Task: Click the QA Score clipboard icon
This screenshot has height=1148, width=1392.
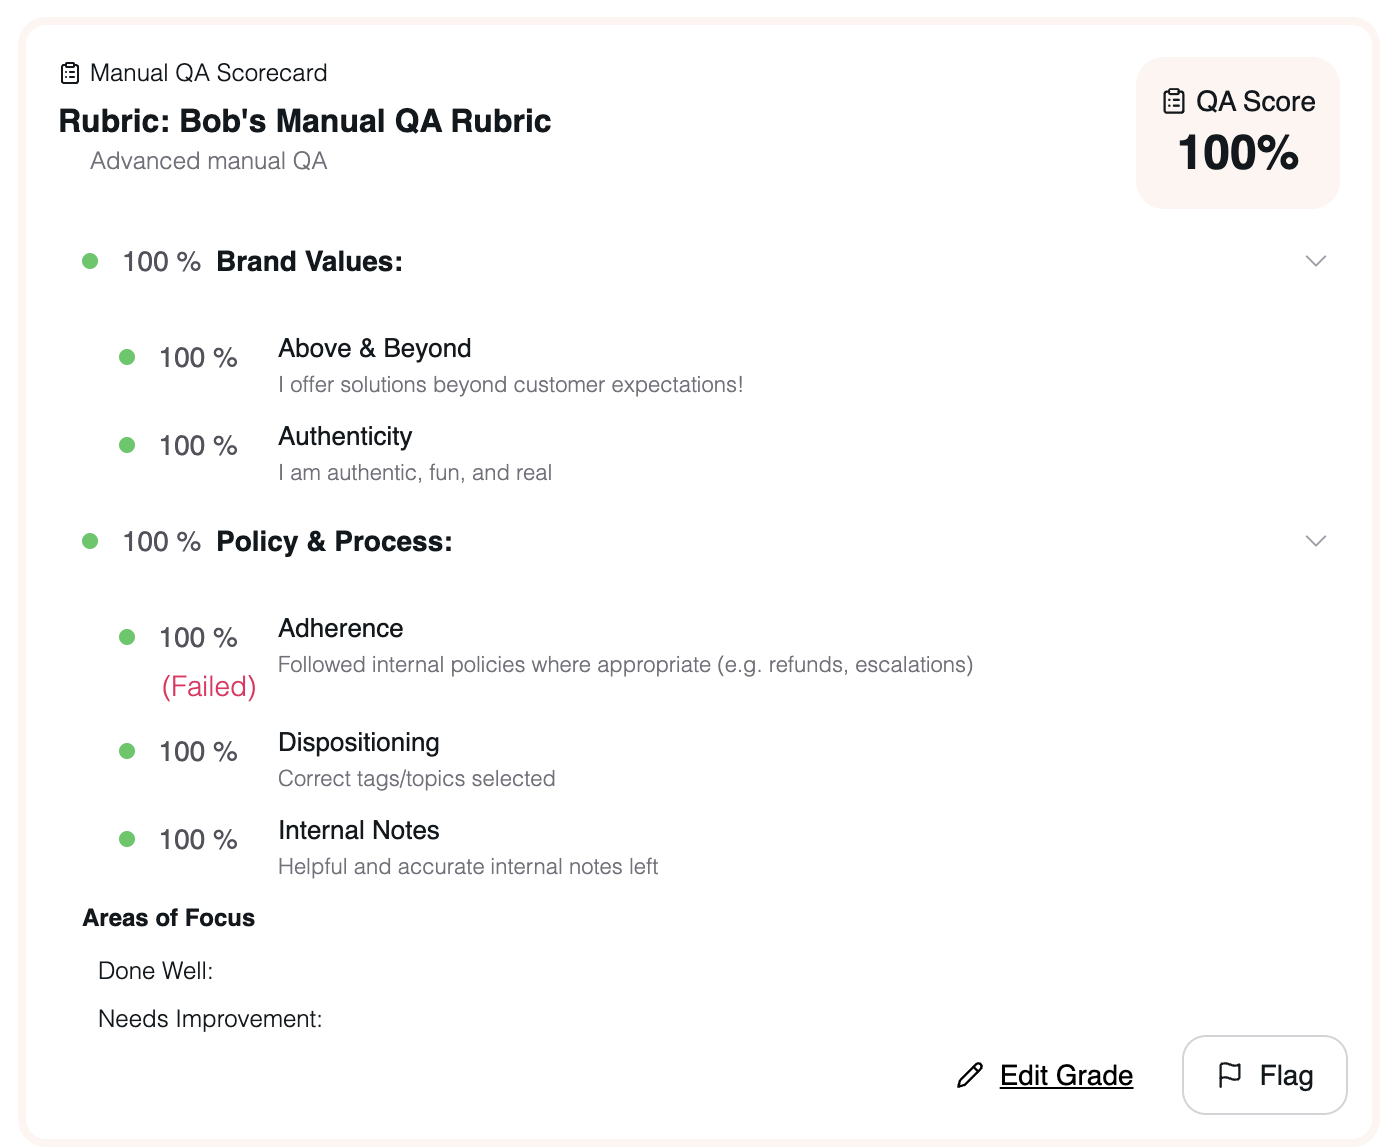Action: click(x=1174, y=101)
